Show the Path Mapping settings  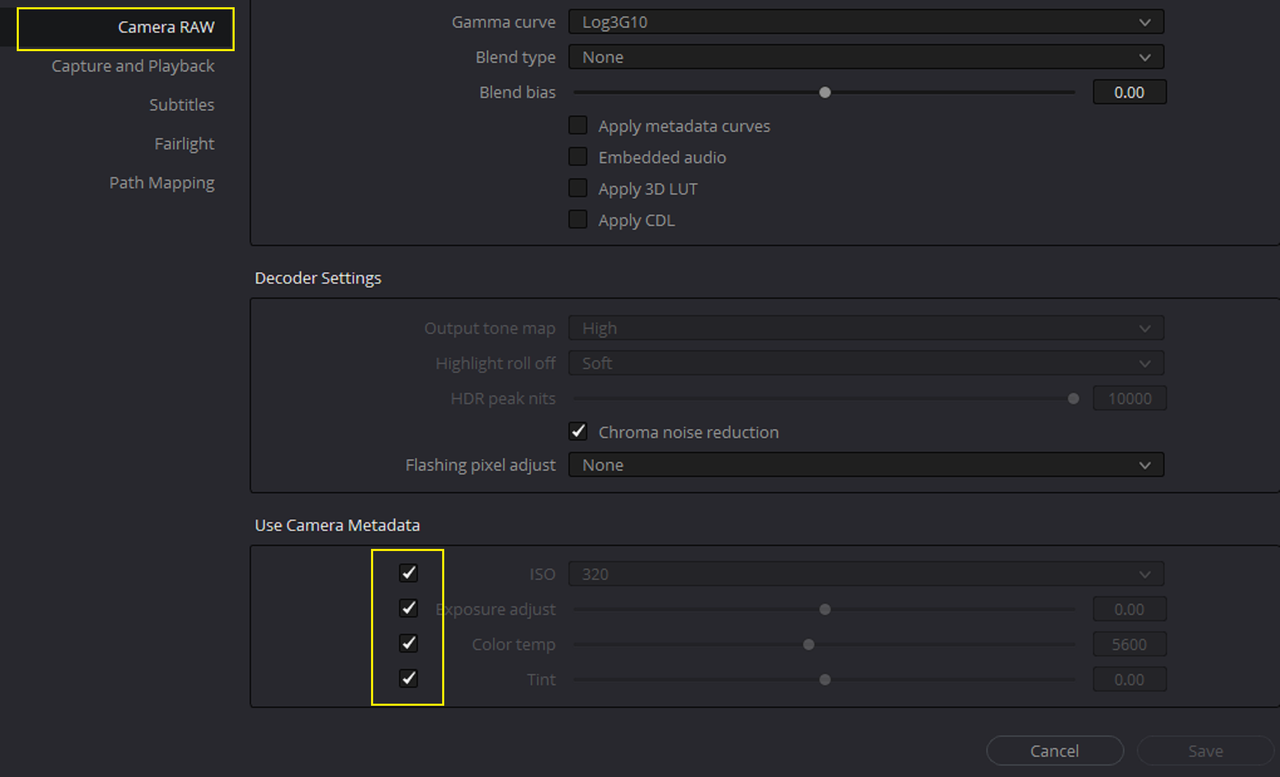tap(162, 183)
